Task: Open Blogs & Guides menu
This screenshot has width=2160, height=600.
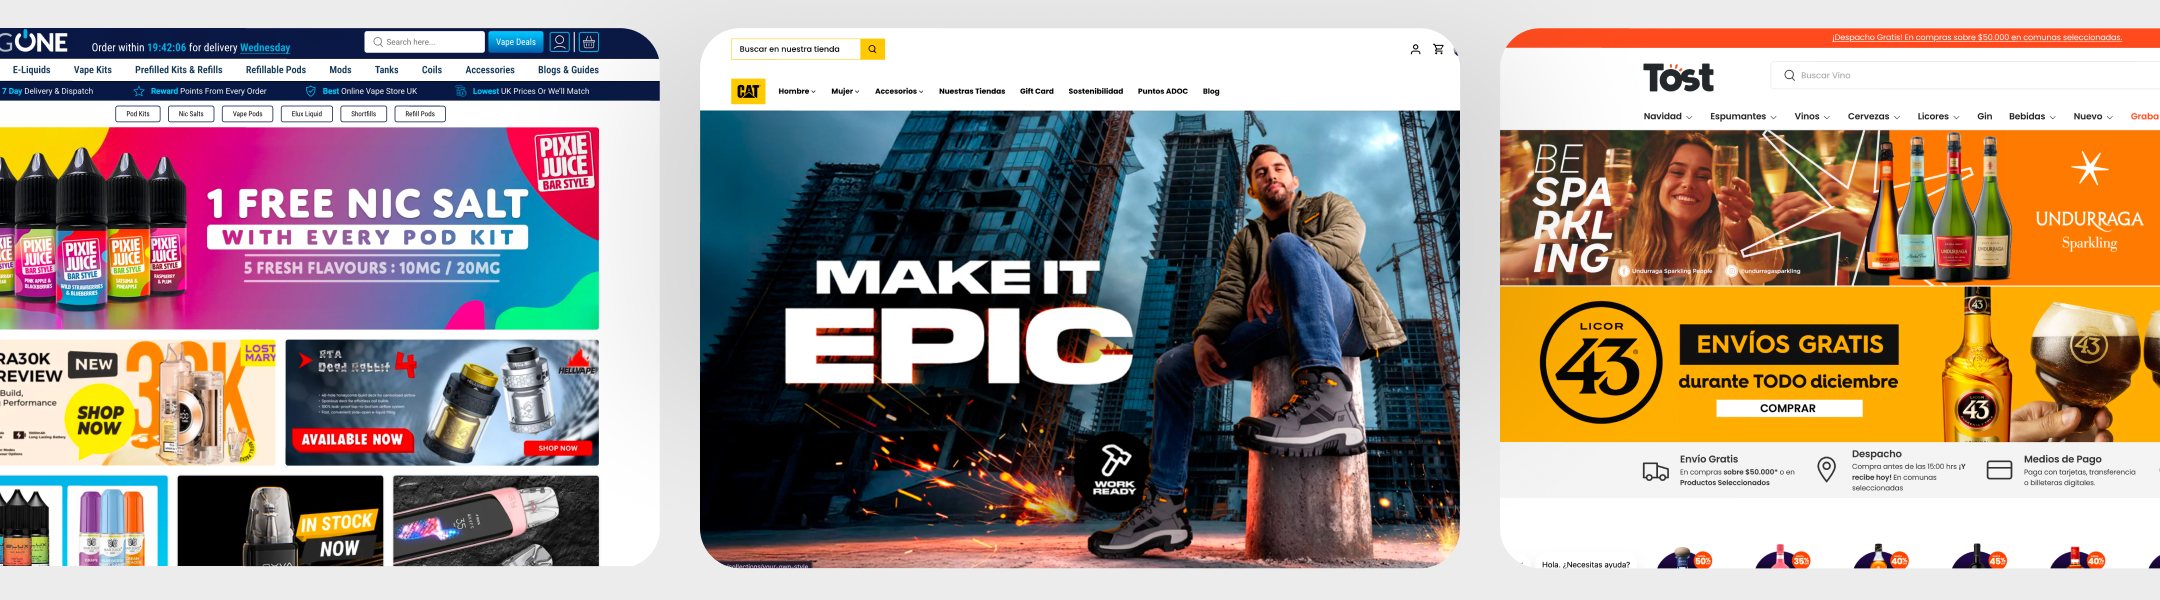Action: coord(568,70)
